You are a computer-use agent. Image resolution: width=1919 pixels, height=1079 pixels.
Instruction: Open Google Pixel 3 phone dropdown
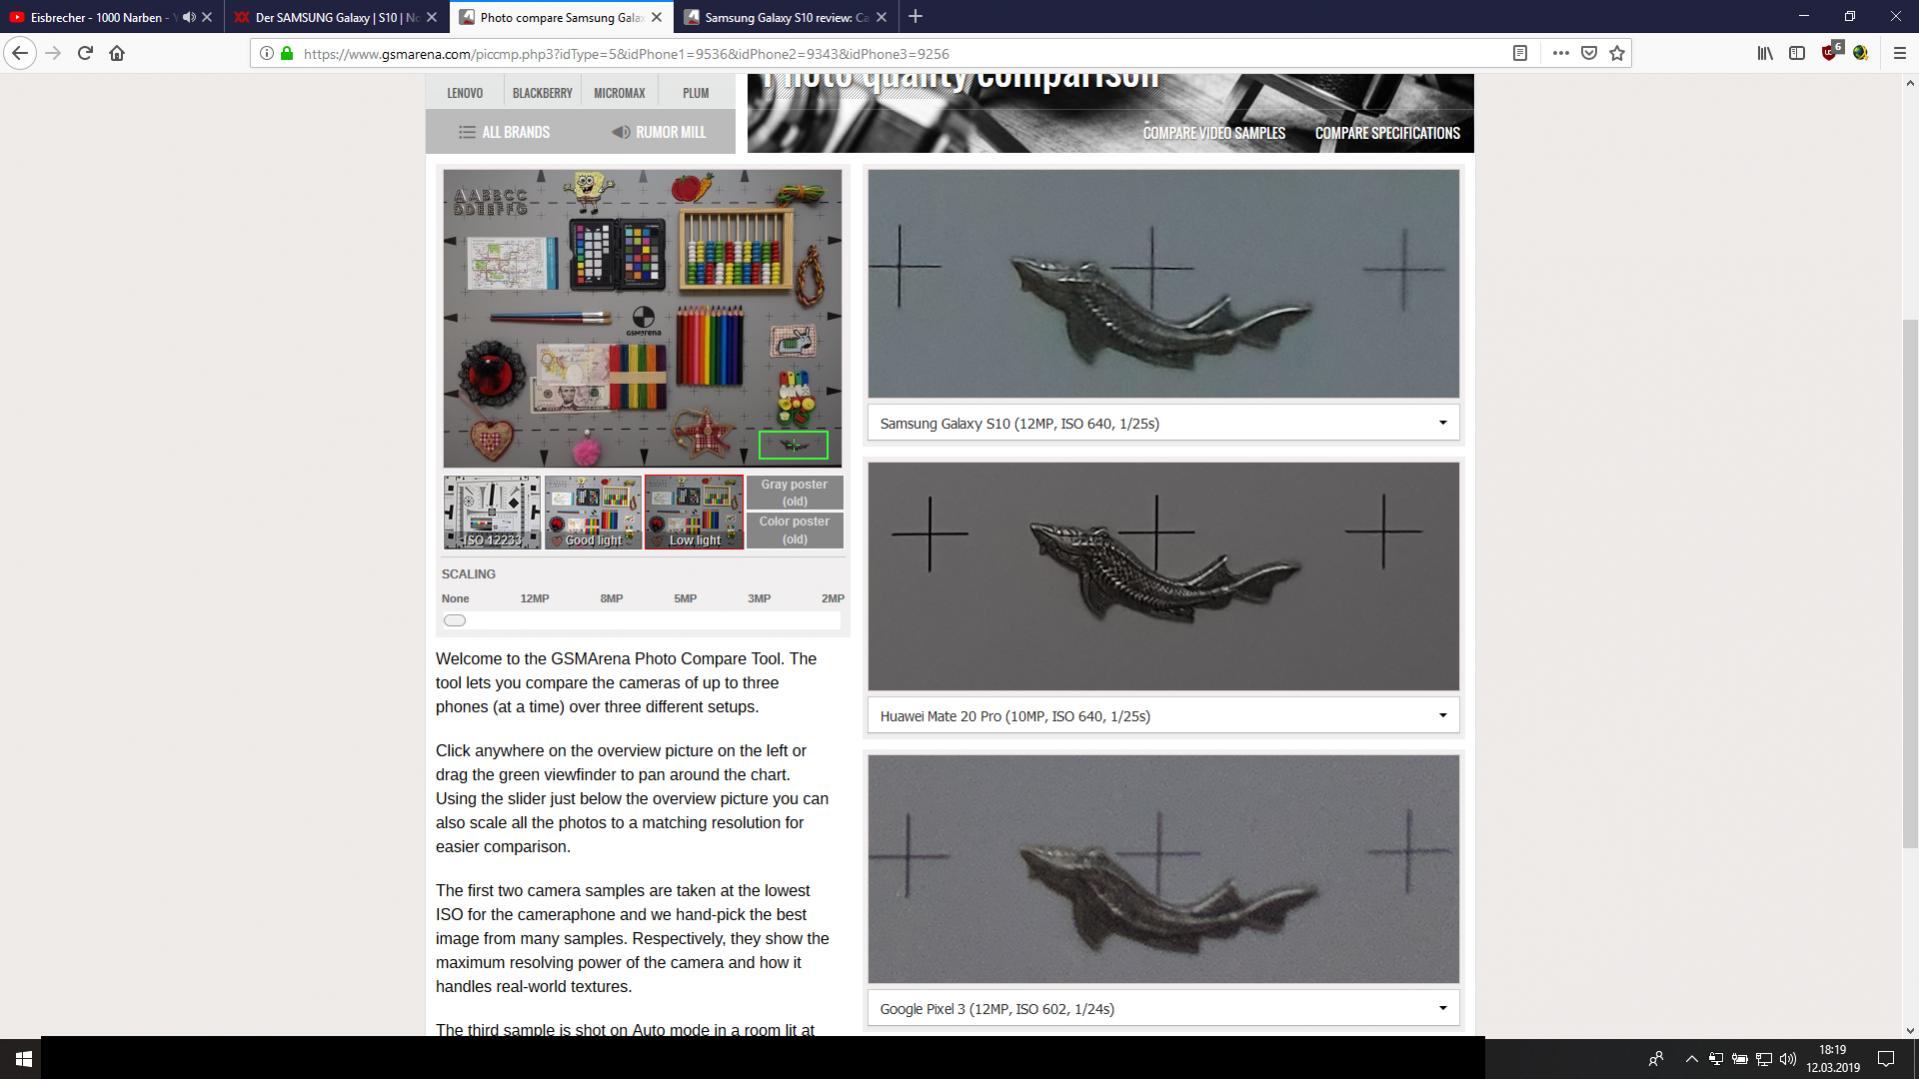click(1162, 1009)
